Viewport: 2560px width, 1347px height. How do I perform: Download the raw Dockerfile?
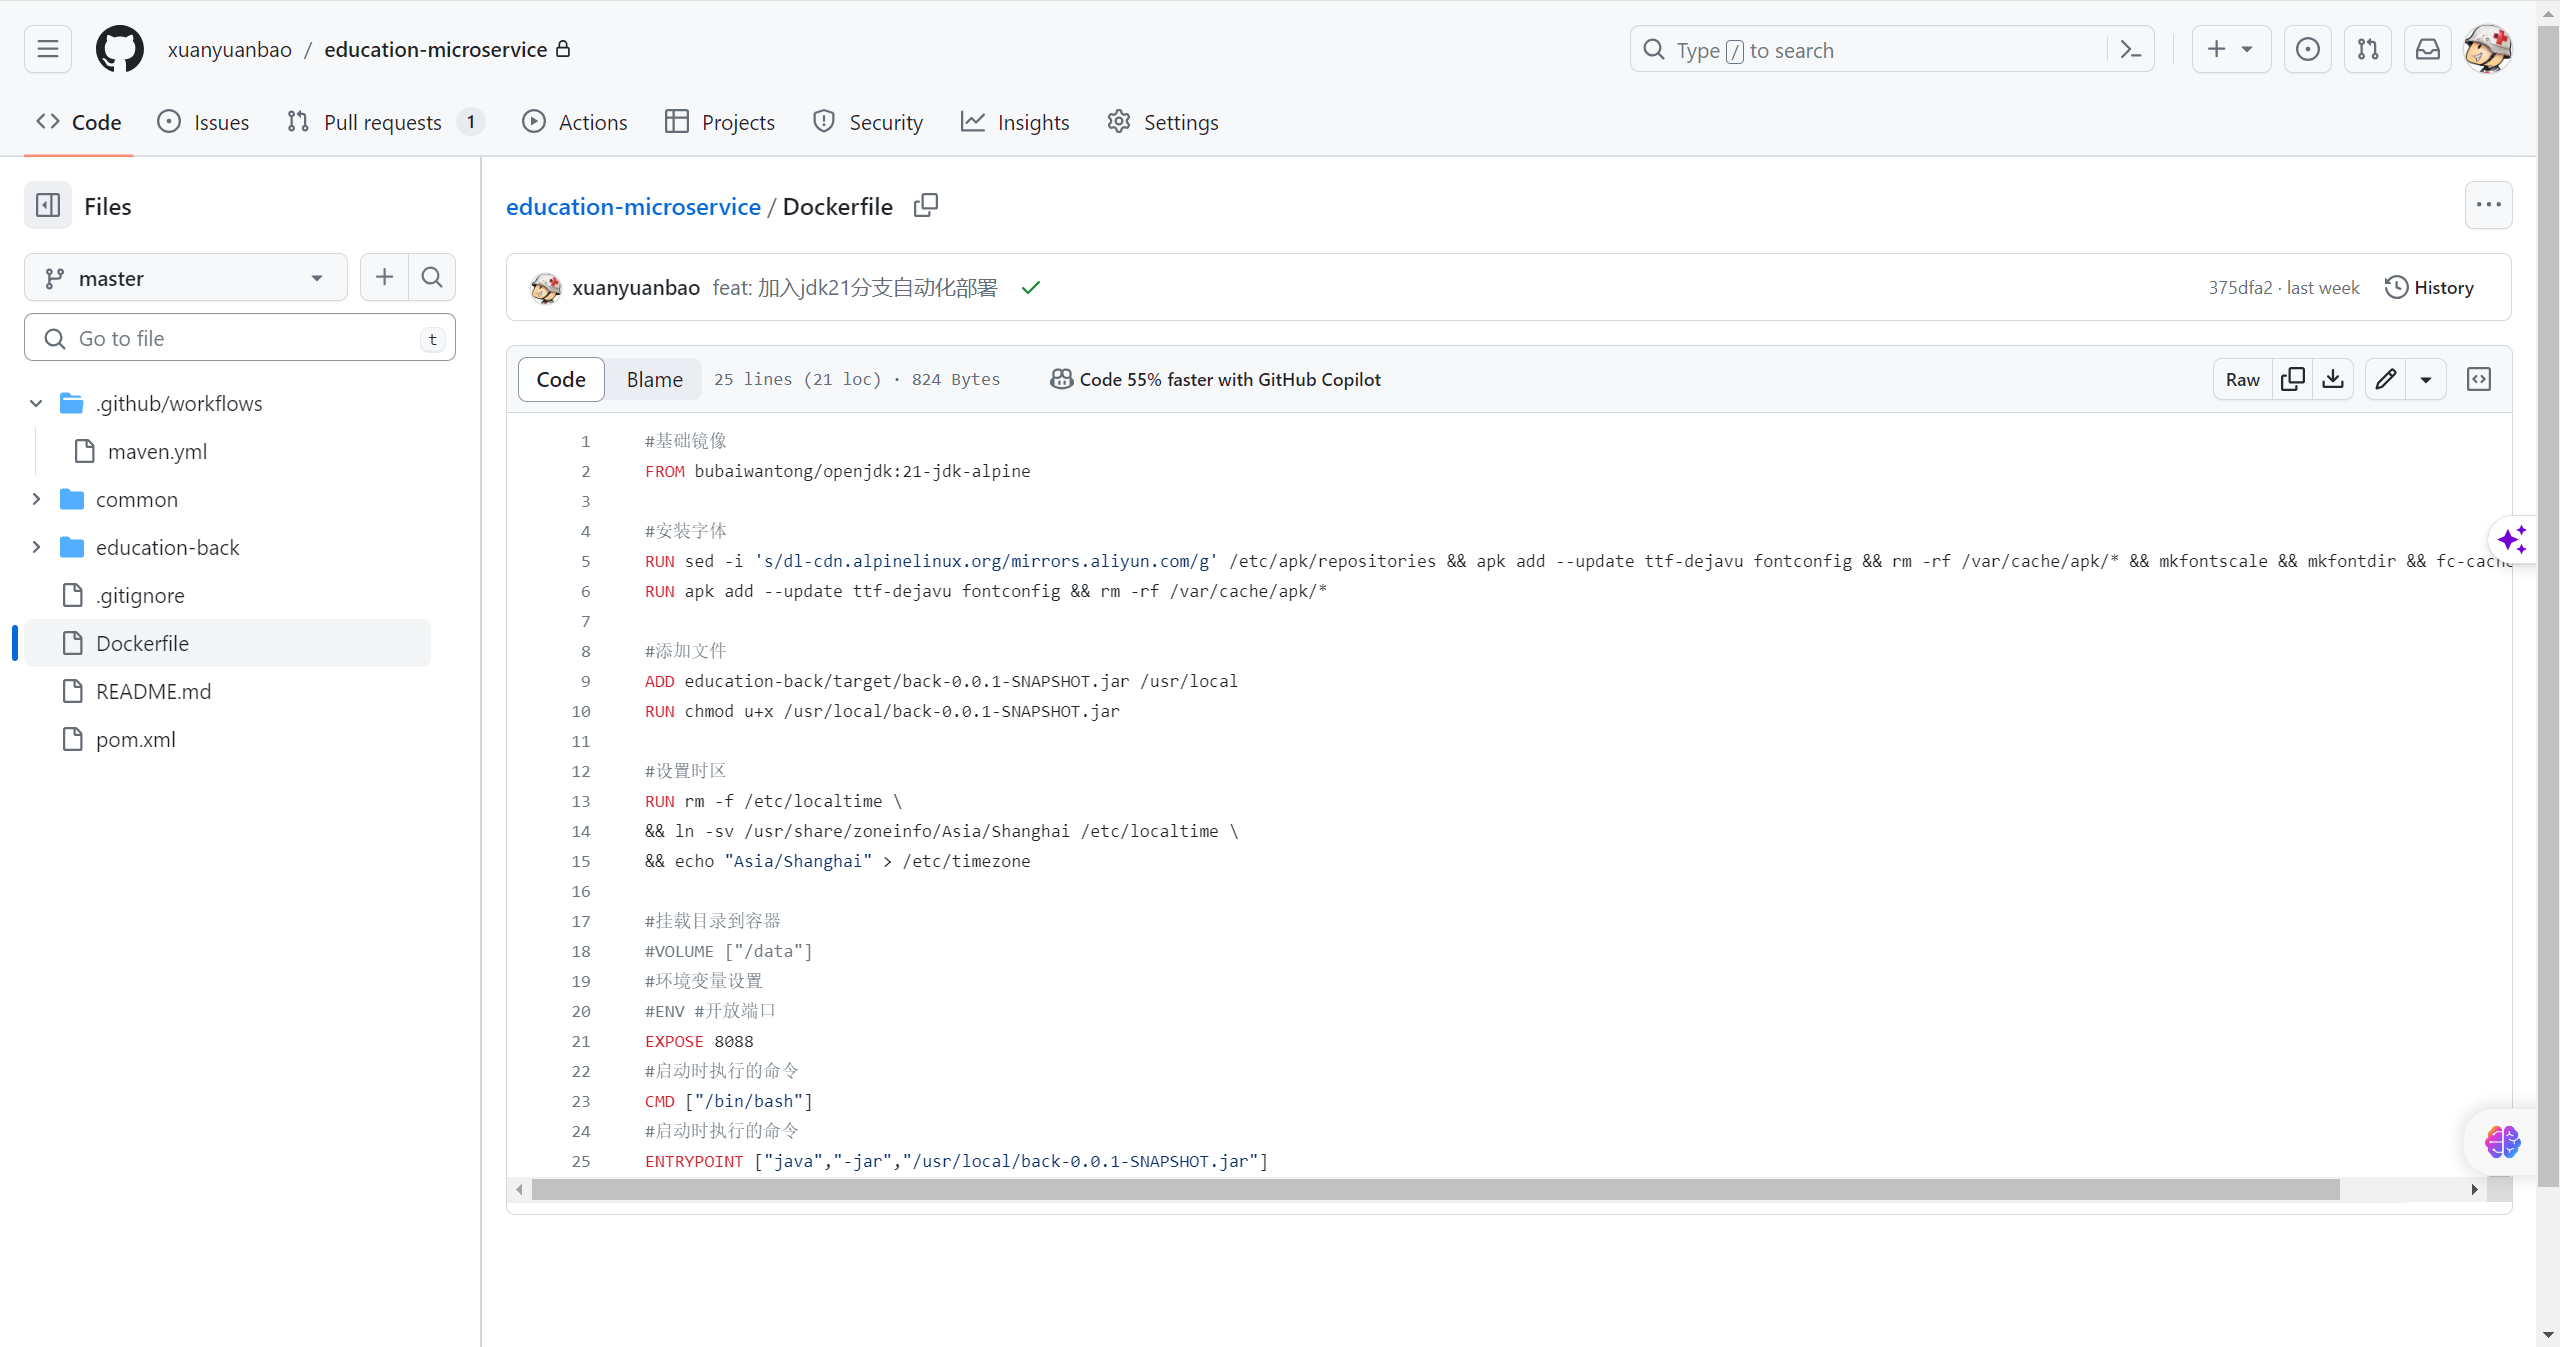[2333, 379]
